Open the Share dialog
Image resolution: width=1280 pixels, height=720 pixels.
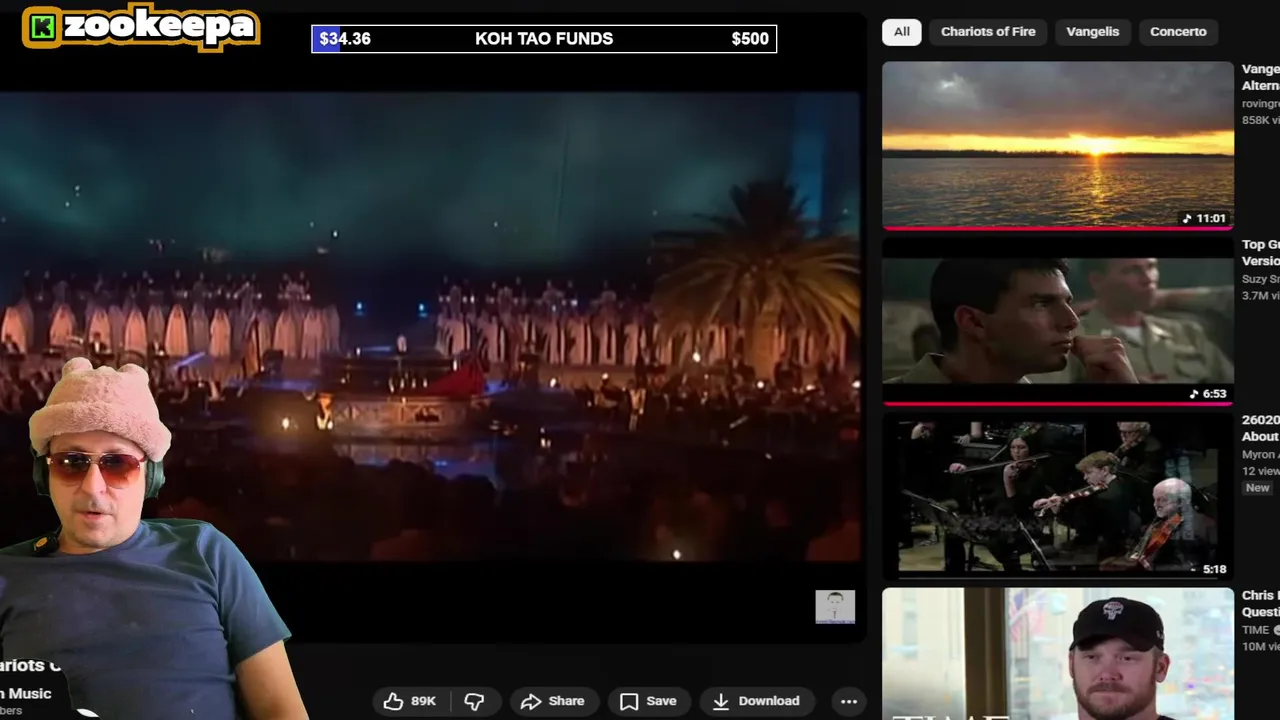(x=553, y=701)
